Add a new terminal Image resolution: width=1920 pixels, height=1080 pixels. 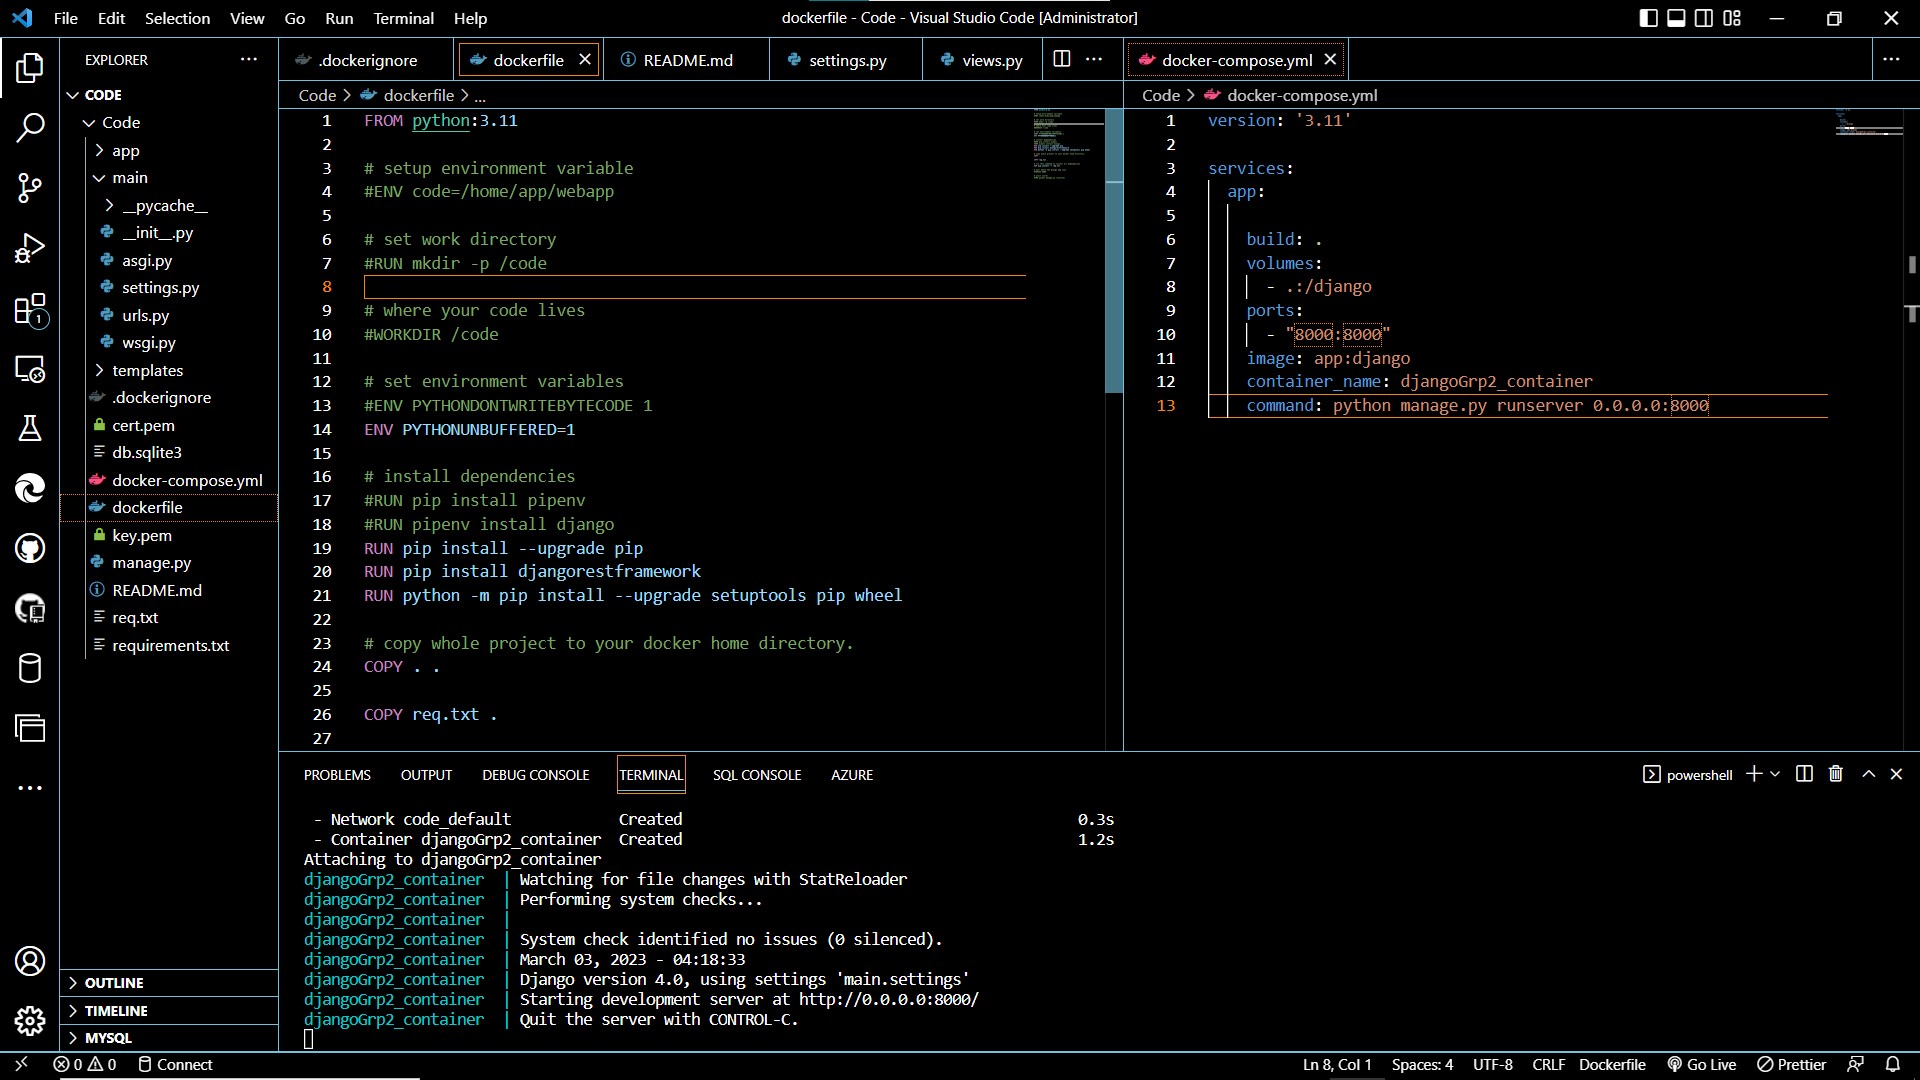(1753, 774)
